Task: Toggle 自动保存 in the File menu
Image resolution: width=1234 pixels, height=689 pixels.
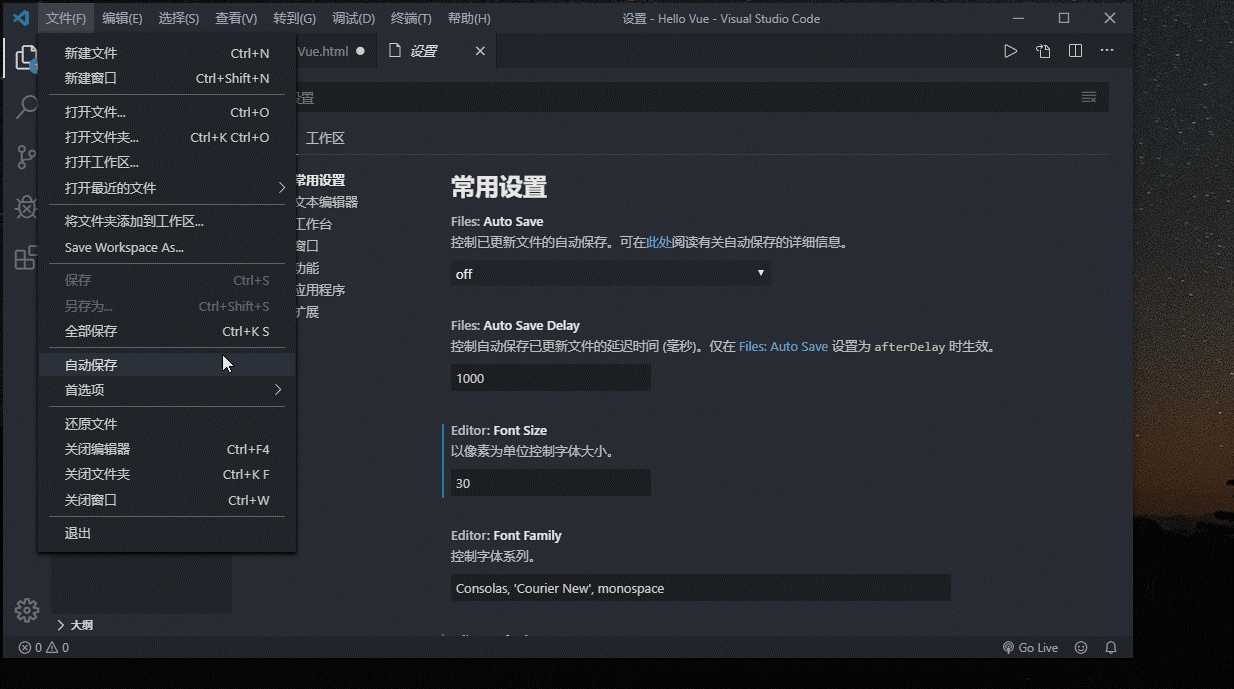Action: tap(167, 365)
